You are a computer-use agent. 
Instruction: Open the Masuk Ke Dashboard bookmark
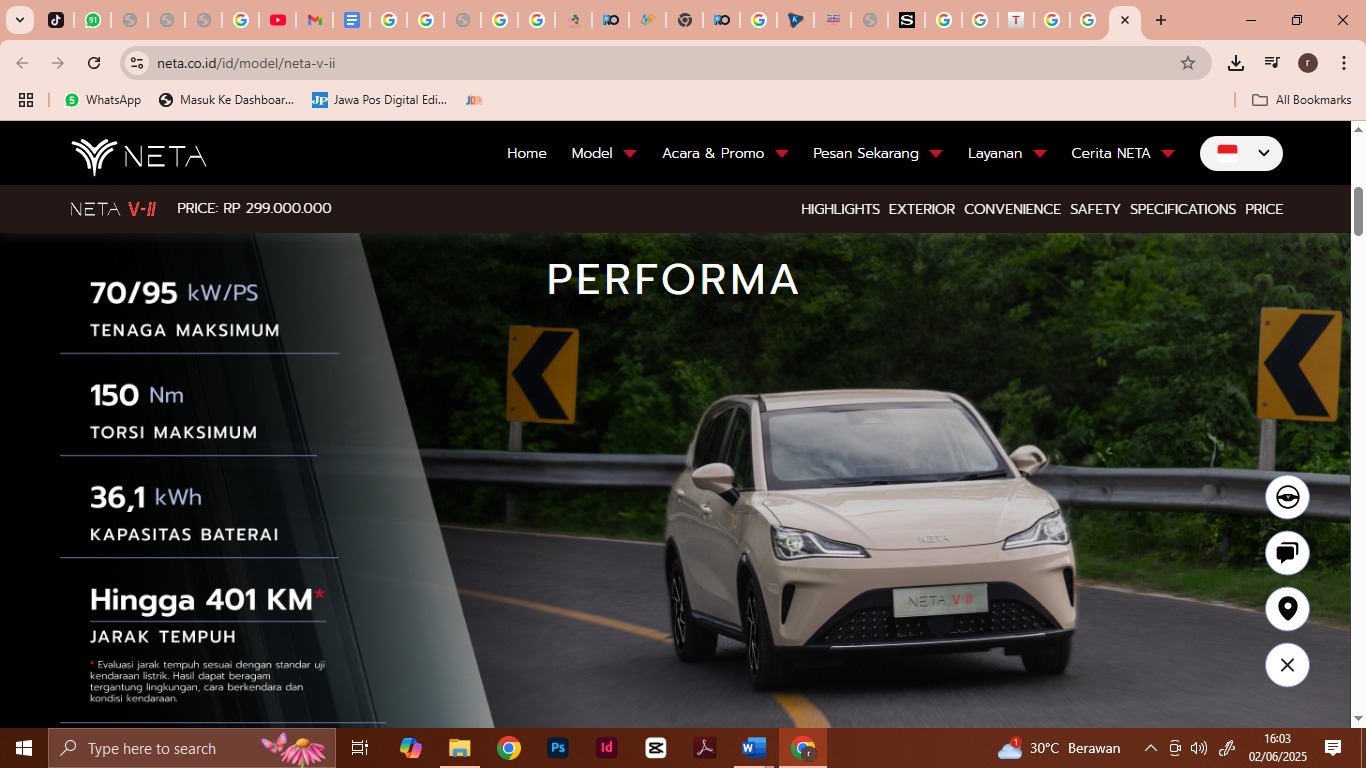(227, 100)
